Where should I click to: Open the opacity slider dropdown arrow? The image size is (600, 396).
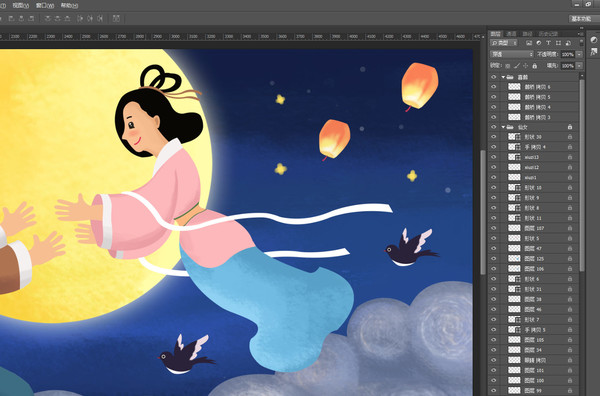tap(579, 54)
